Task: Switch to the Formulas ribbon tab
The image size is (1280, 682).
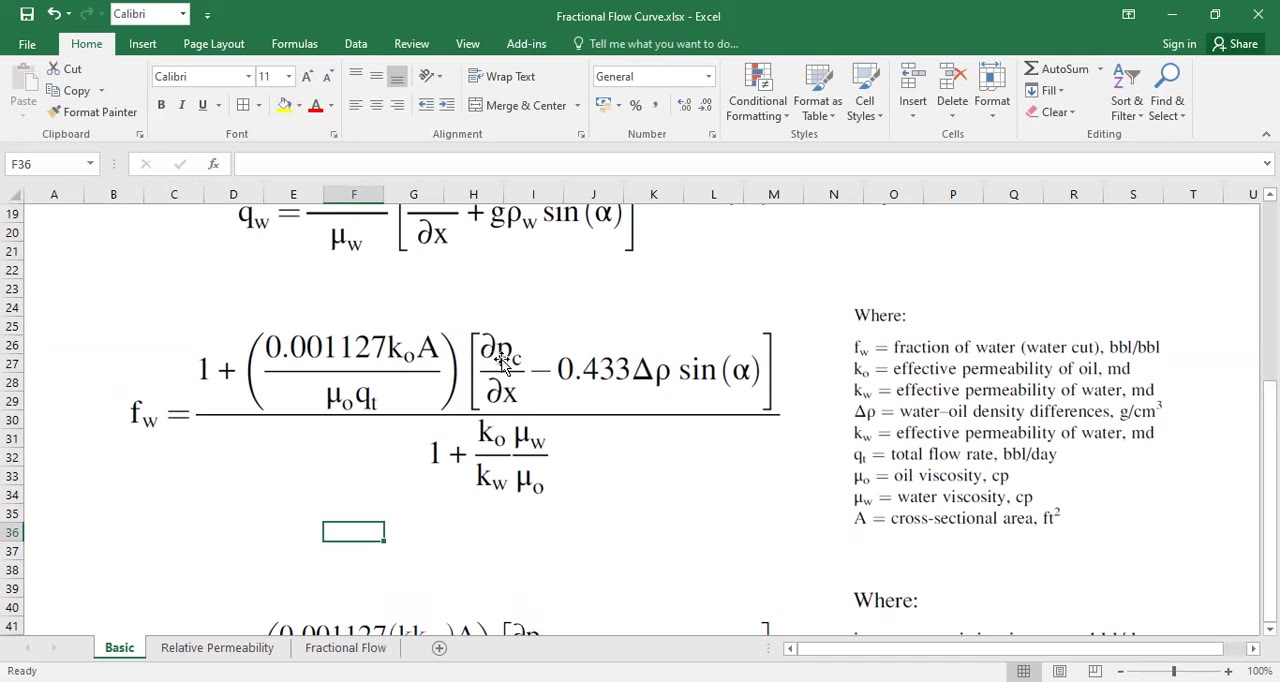Action: (294, 43)
